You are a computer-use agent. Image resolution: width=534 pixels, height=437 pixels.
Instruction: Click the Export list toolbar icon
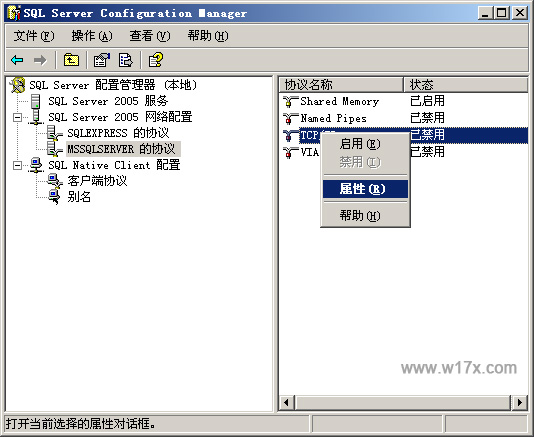(x=125, y=60)
